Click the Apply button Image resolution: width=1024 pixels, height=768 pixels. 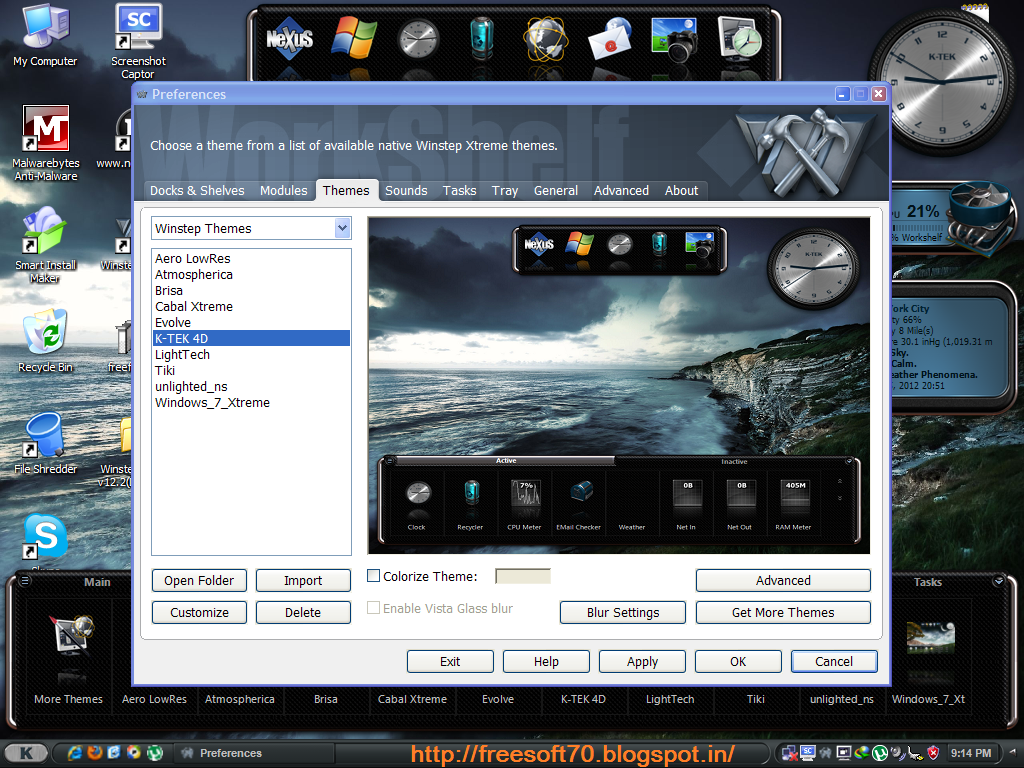point(641,661)
